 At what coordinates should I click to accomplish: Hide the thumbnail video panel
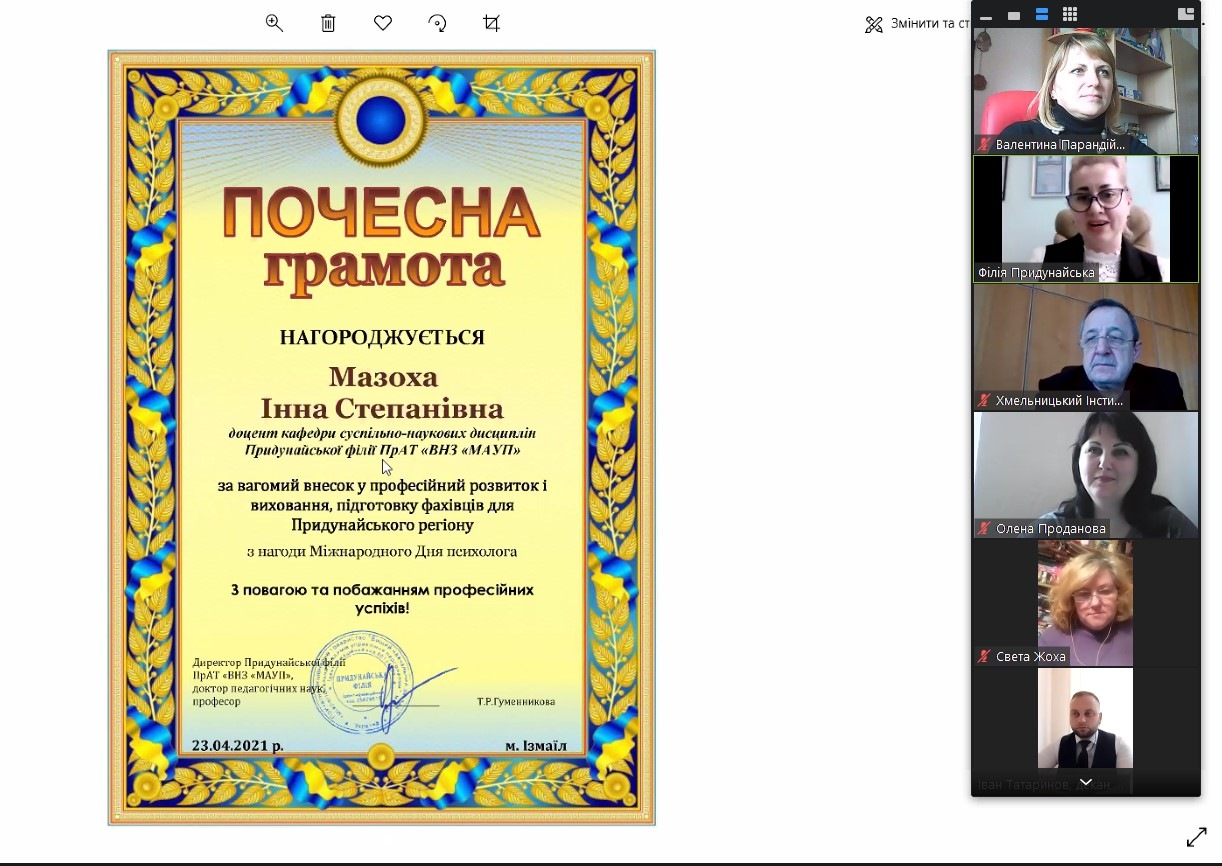986,15
